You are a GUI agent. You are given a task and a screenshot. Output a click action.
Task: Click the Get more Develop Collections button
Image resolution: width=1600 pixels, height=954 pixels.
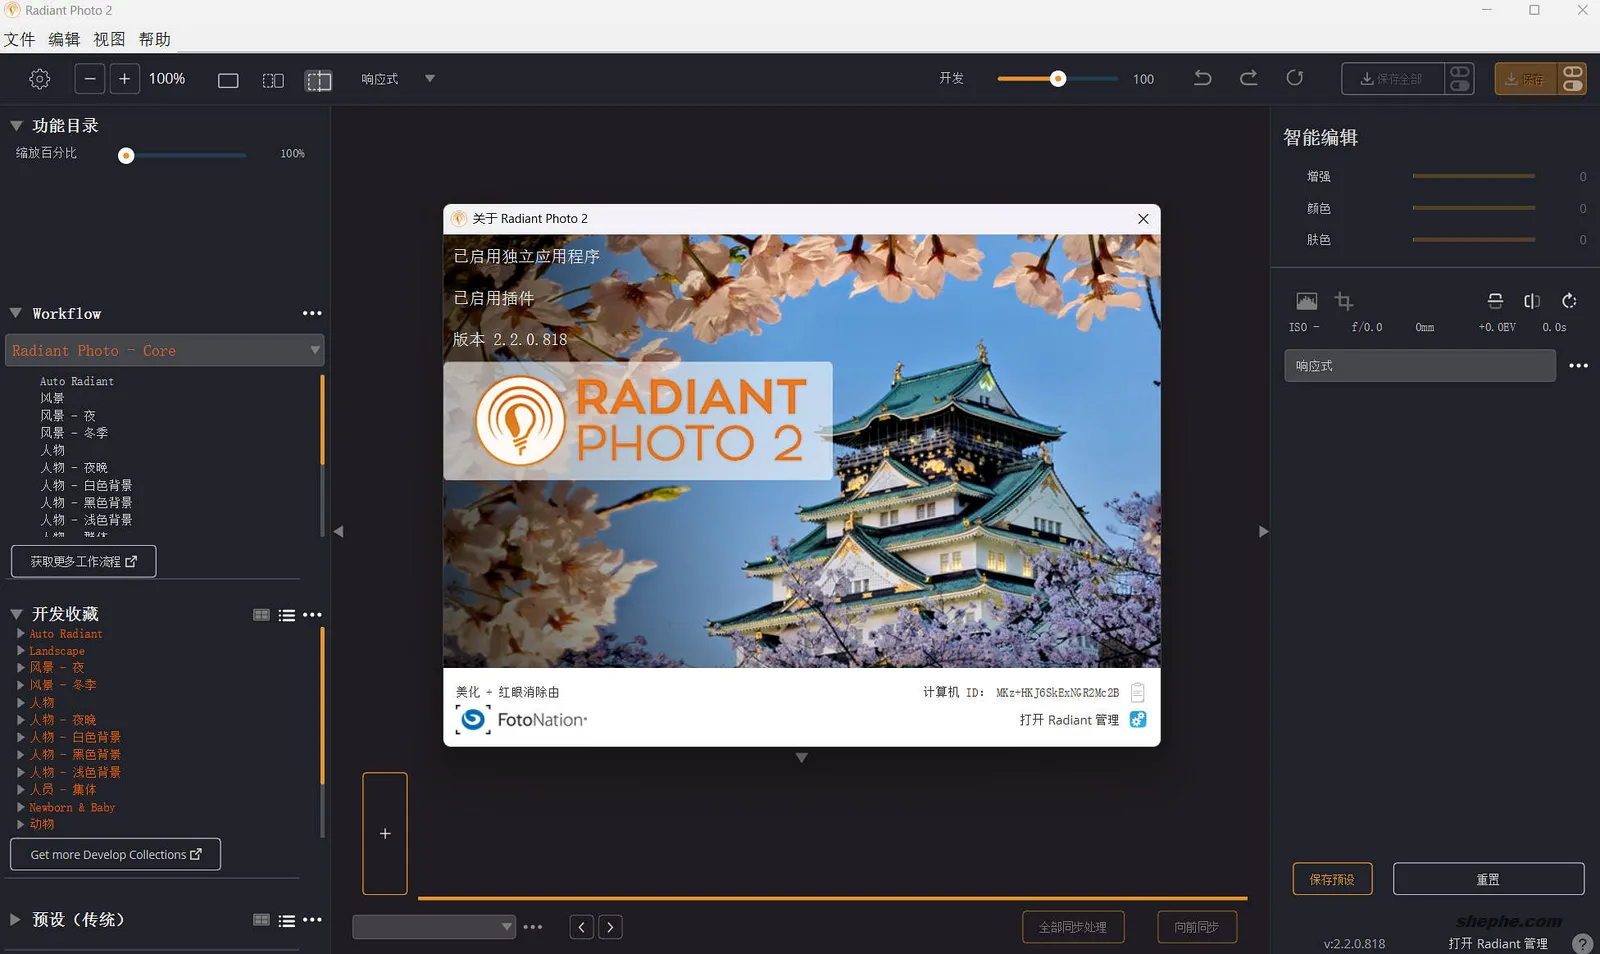[x=114, y=854]
